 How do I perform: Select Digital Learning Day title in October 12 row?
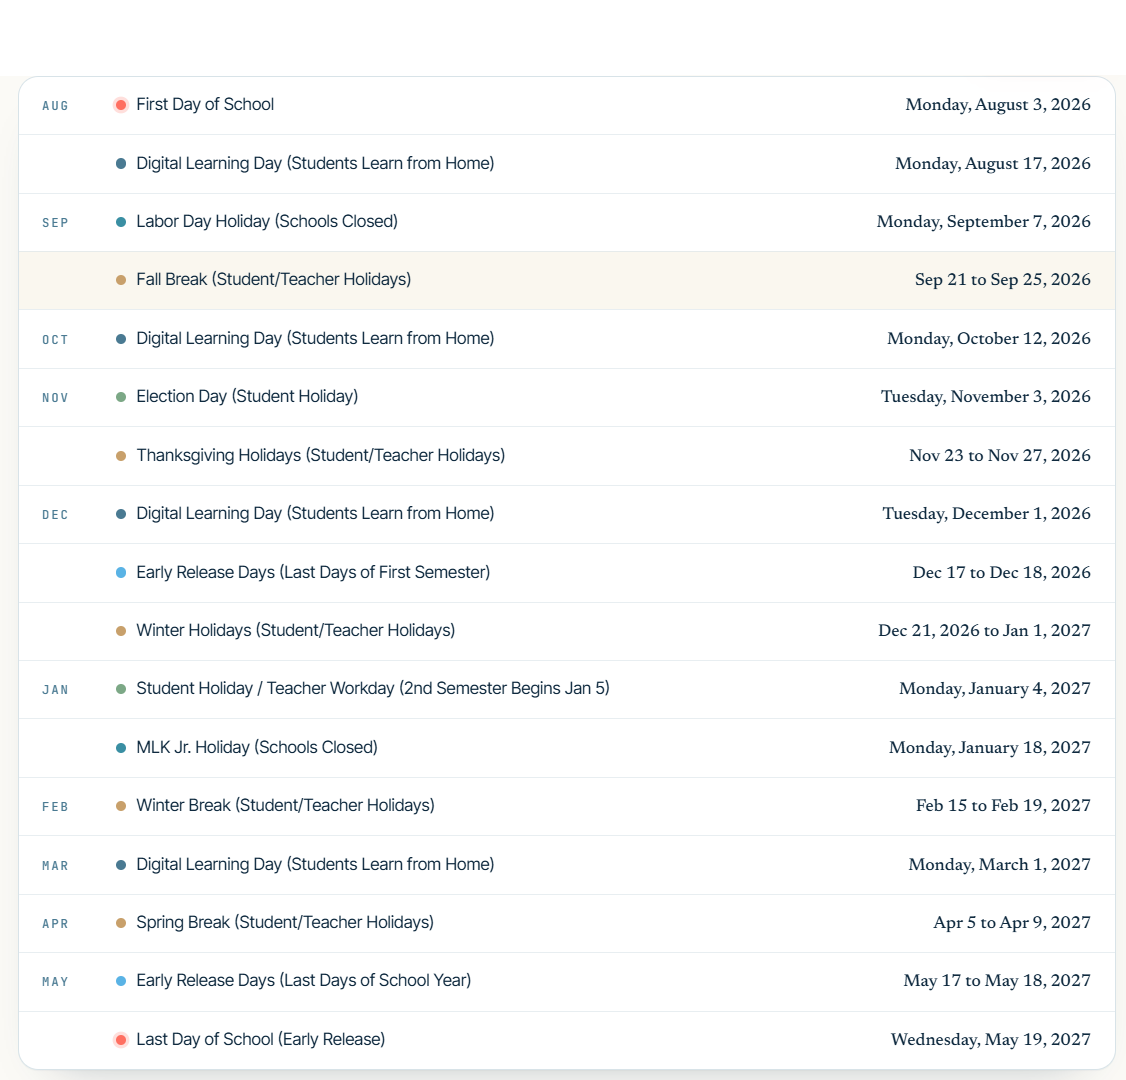click(x=315, y=339)
